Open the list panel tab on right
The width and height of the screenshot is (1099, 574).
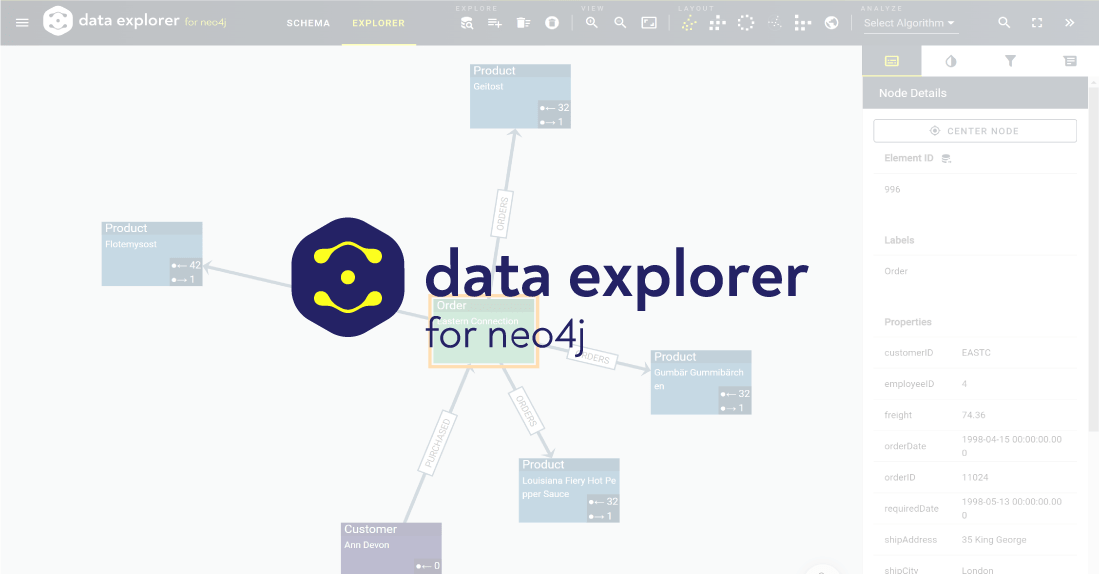(x=1070, y=61)
